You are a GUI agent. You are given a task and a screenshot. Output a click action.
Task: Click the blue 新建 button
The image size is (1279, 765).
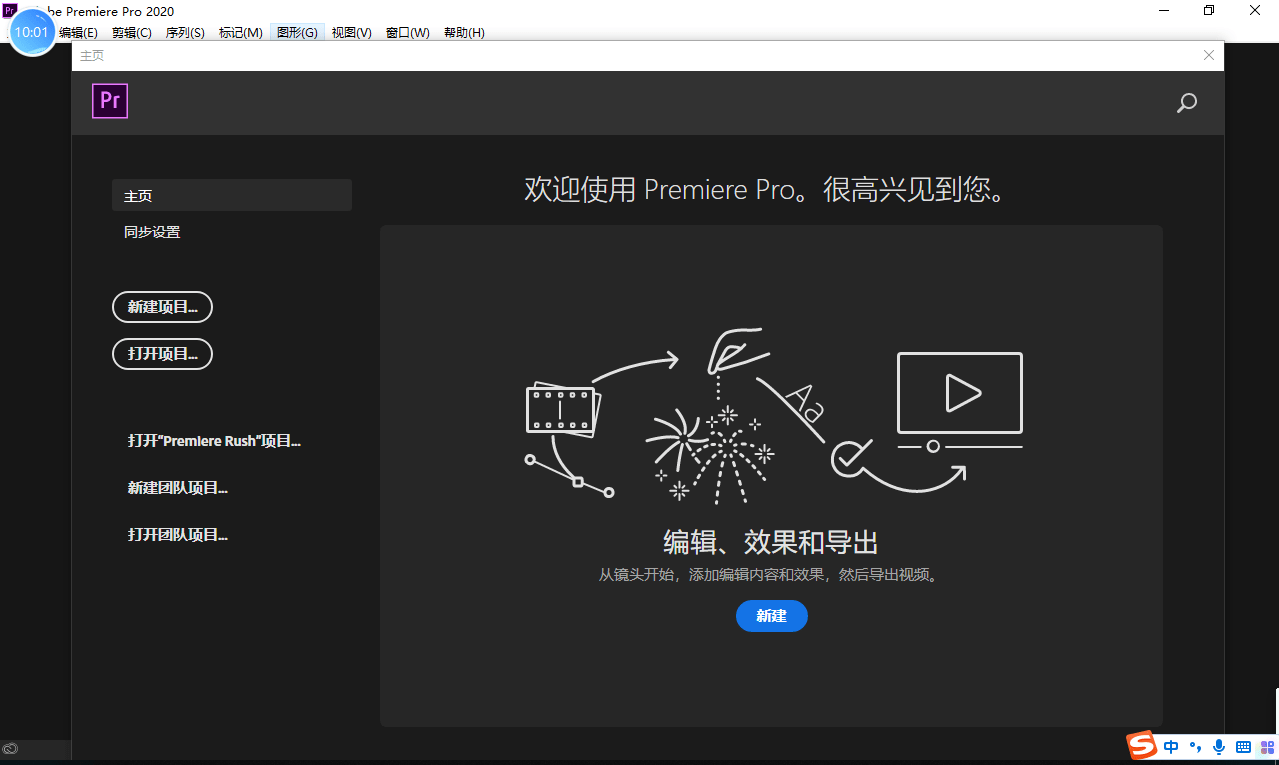[771, 616]
